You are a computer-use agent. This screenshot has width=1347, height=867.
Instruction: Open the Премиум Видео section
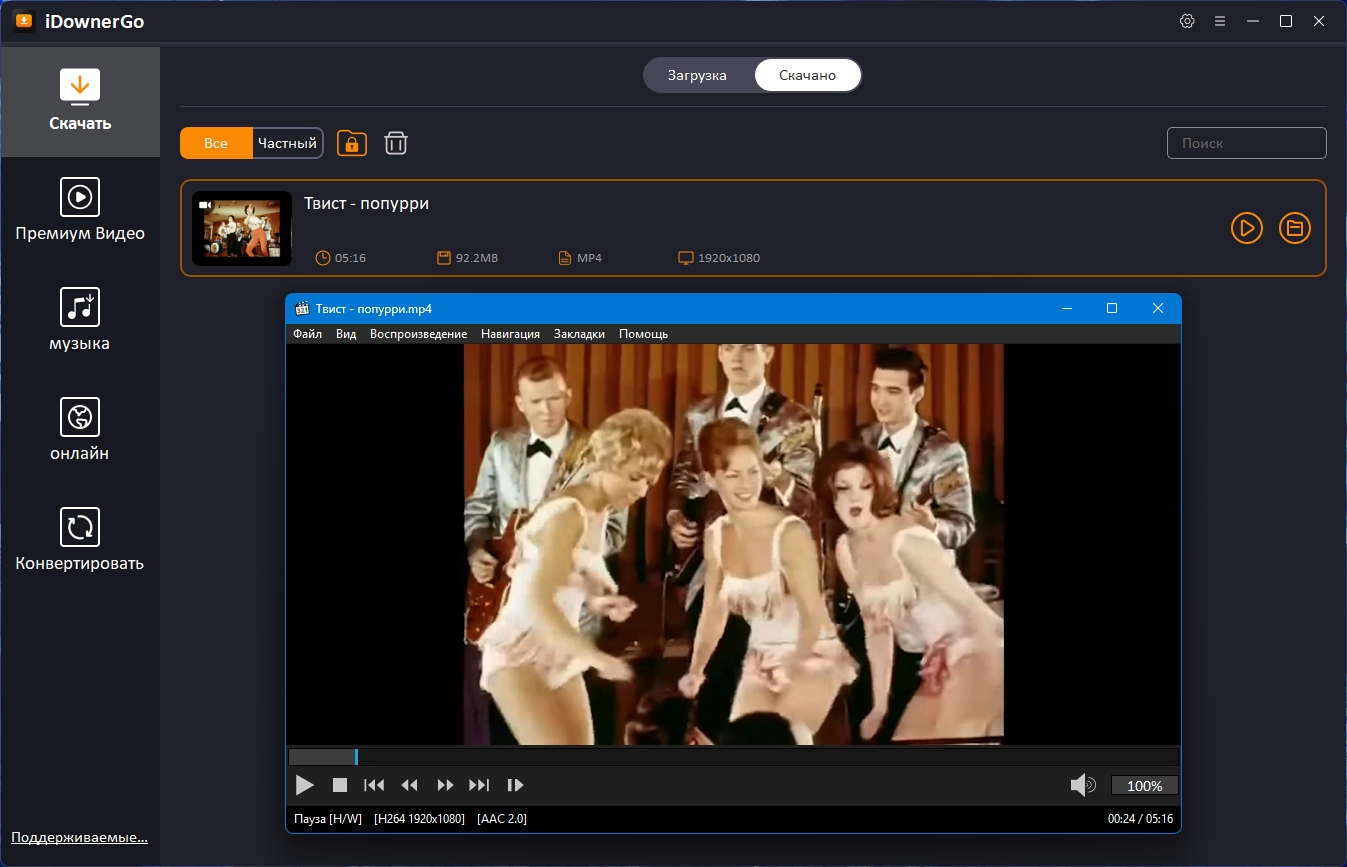coord(80,210)
